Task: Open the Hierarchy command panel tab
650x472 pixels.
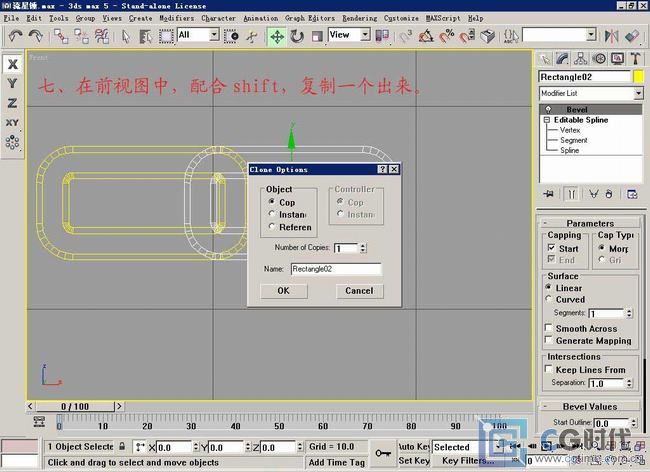Action: click(580, 59)
